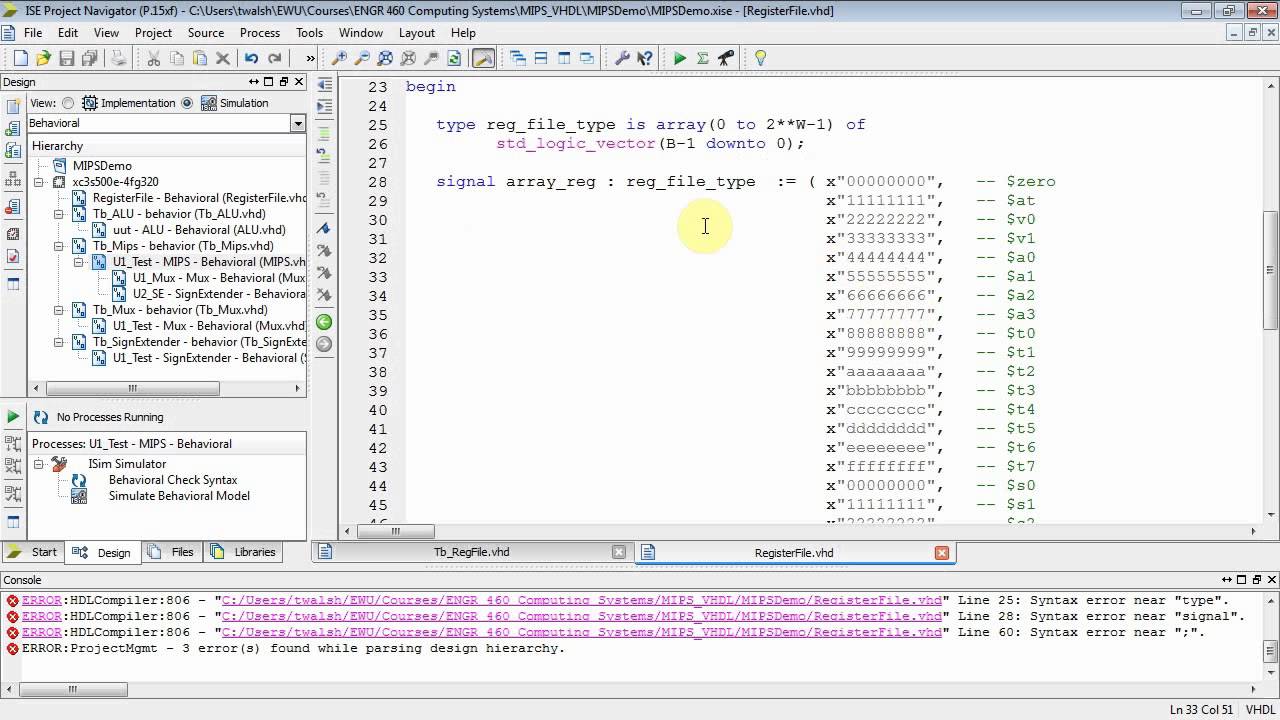
Task: Click the code editor vertical scrollbar thumb
Action: 1271,270
